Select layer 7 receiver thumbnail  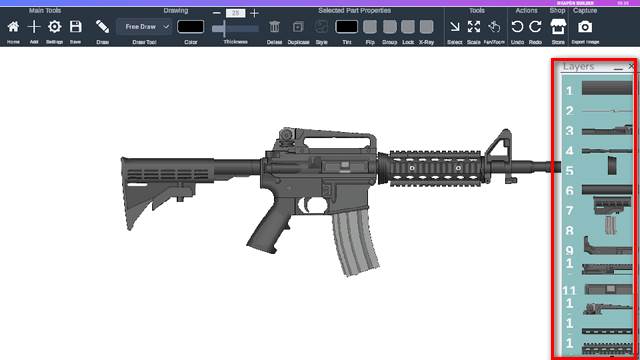tap(612, 205)
